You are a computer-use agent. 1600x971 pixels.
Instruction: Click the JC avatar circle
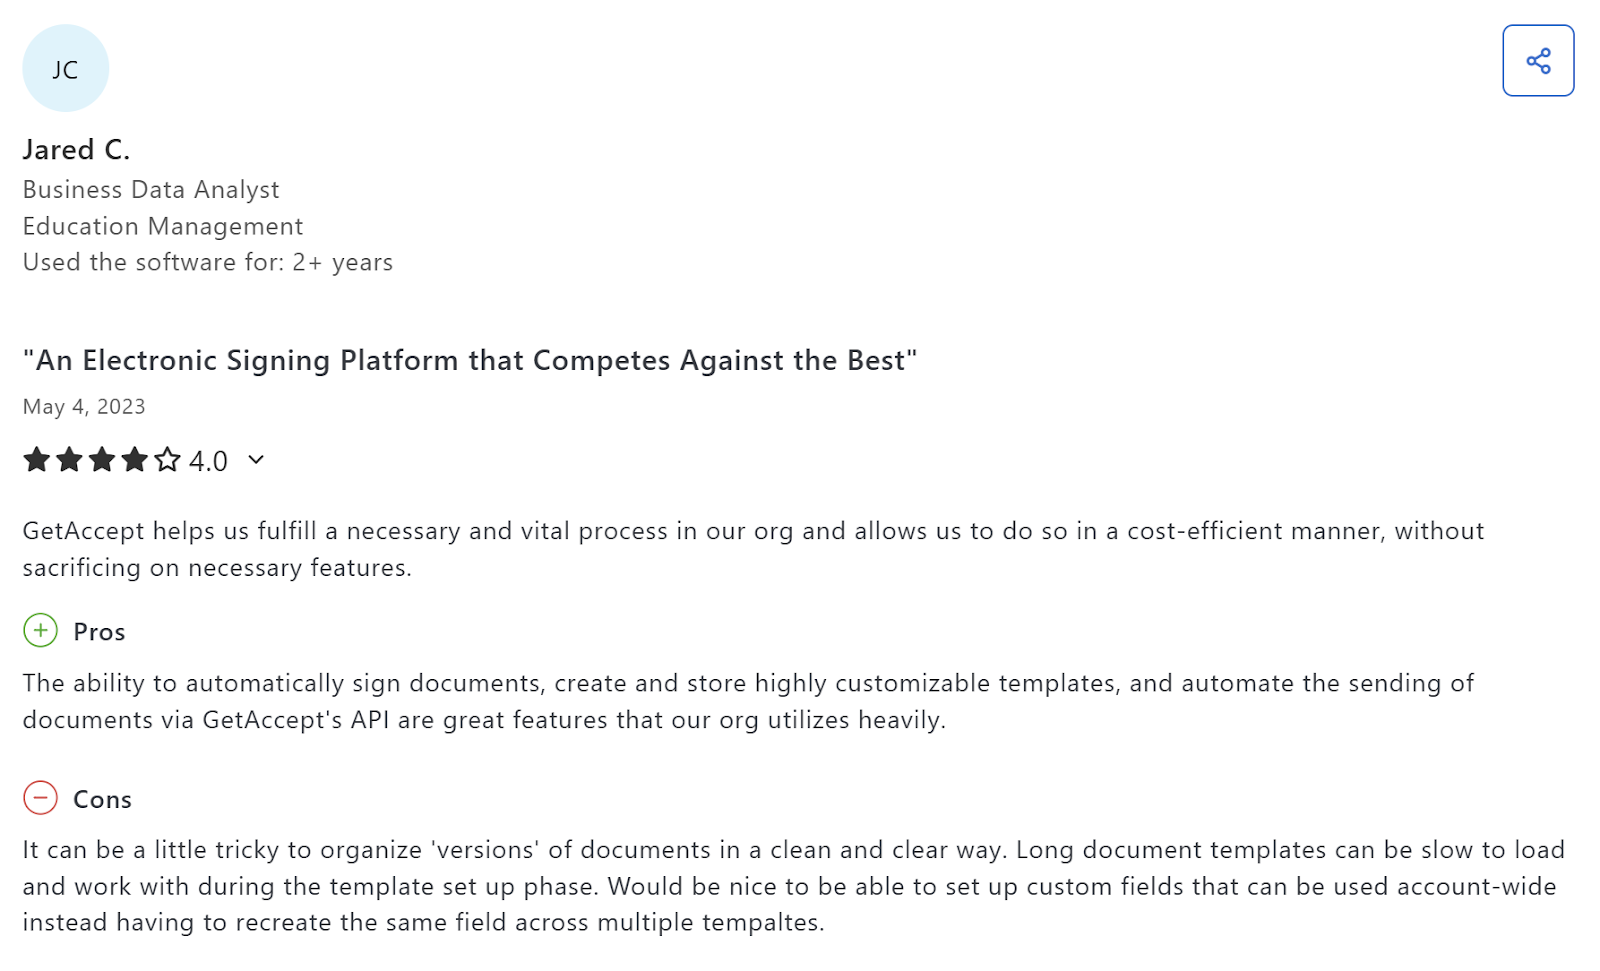[65, 69]
